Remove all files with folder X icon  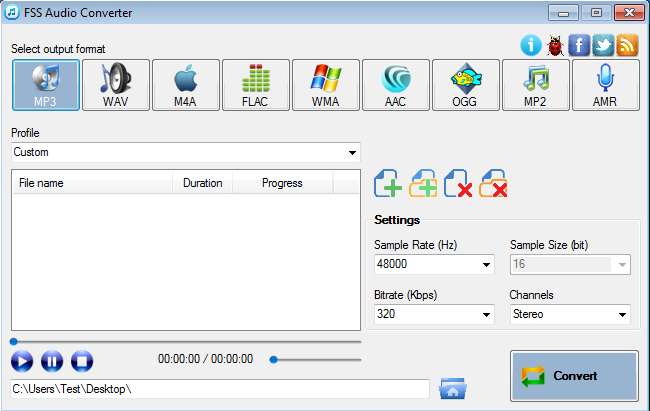(493, 183)
